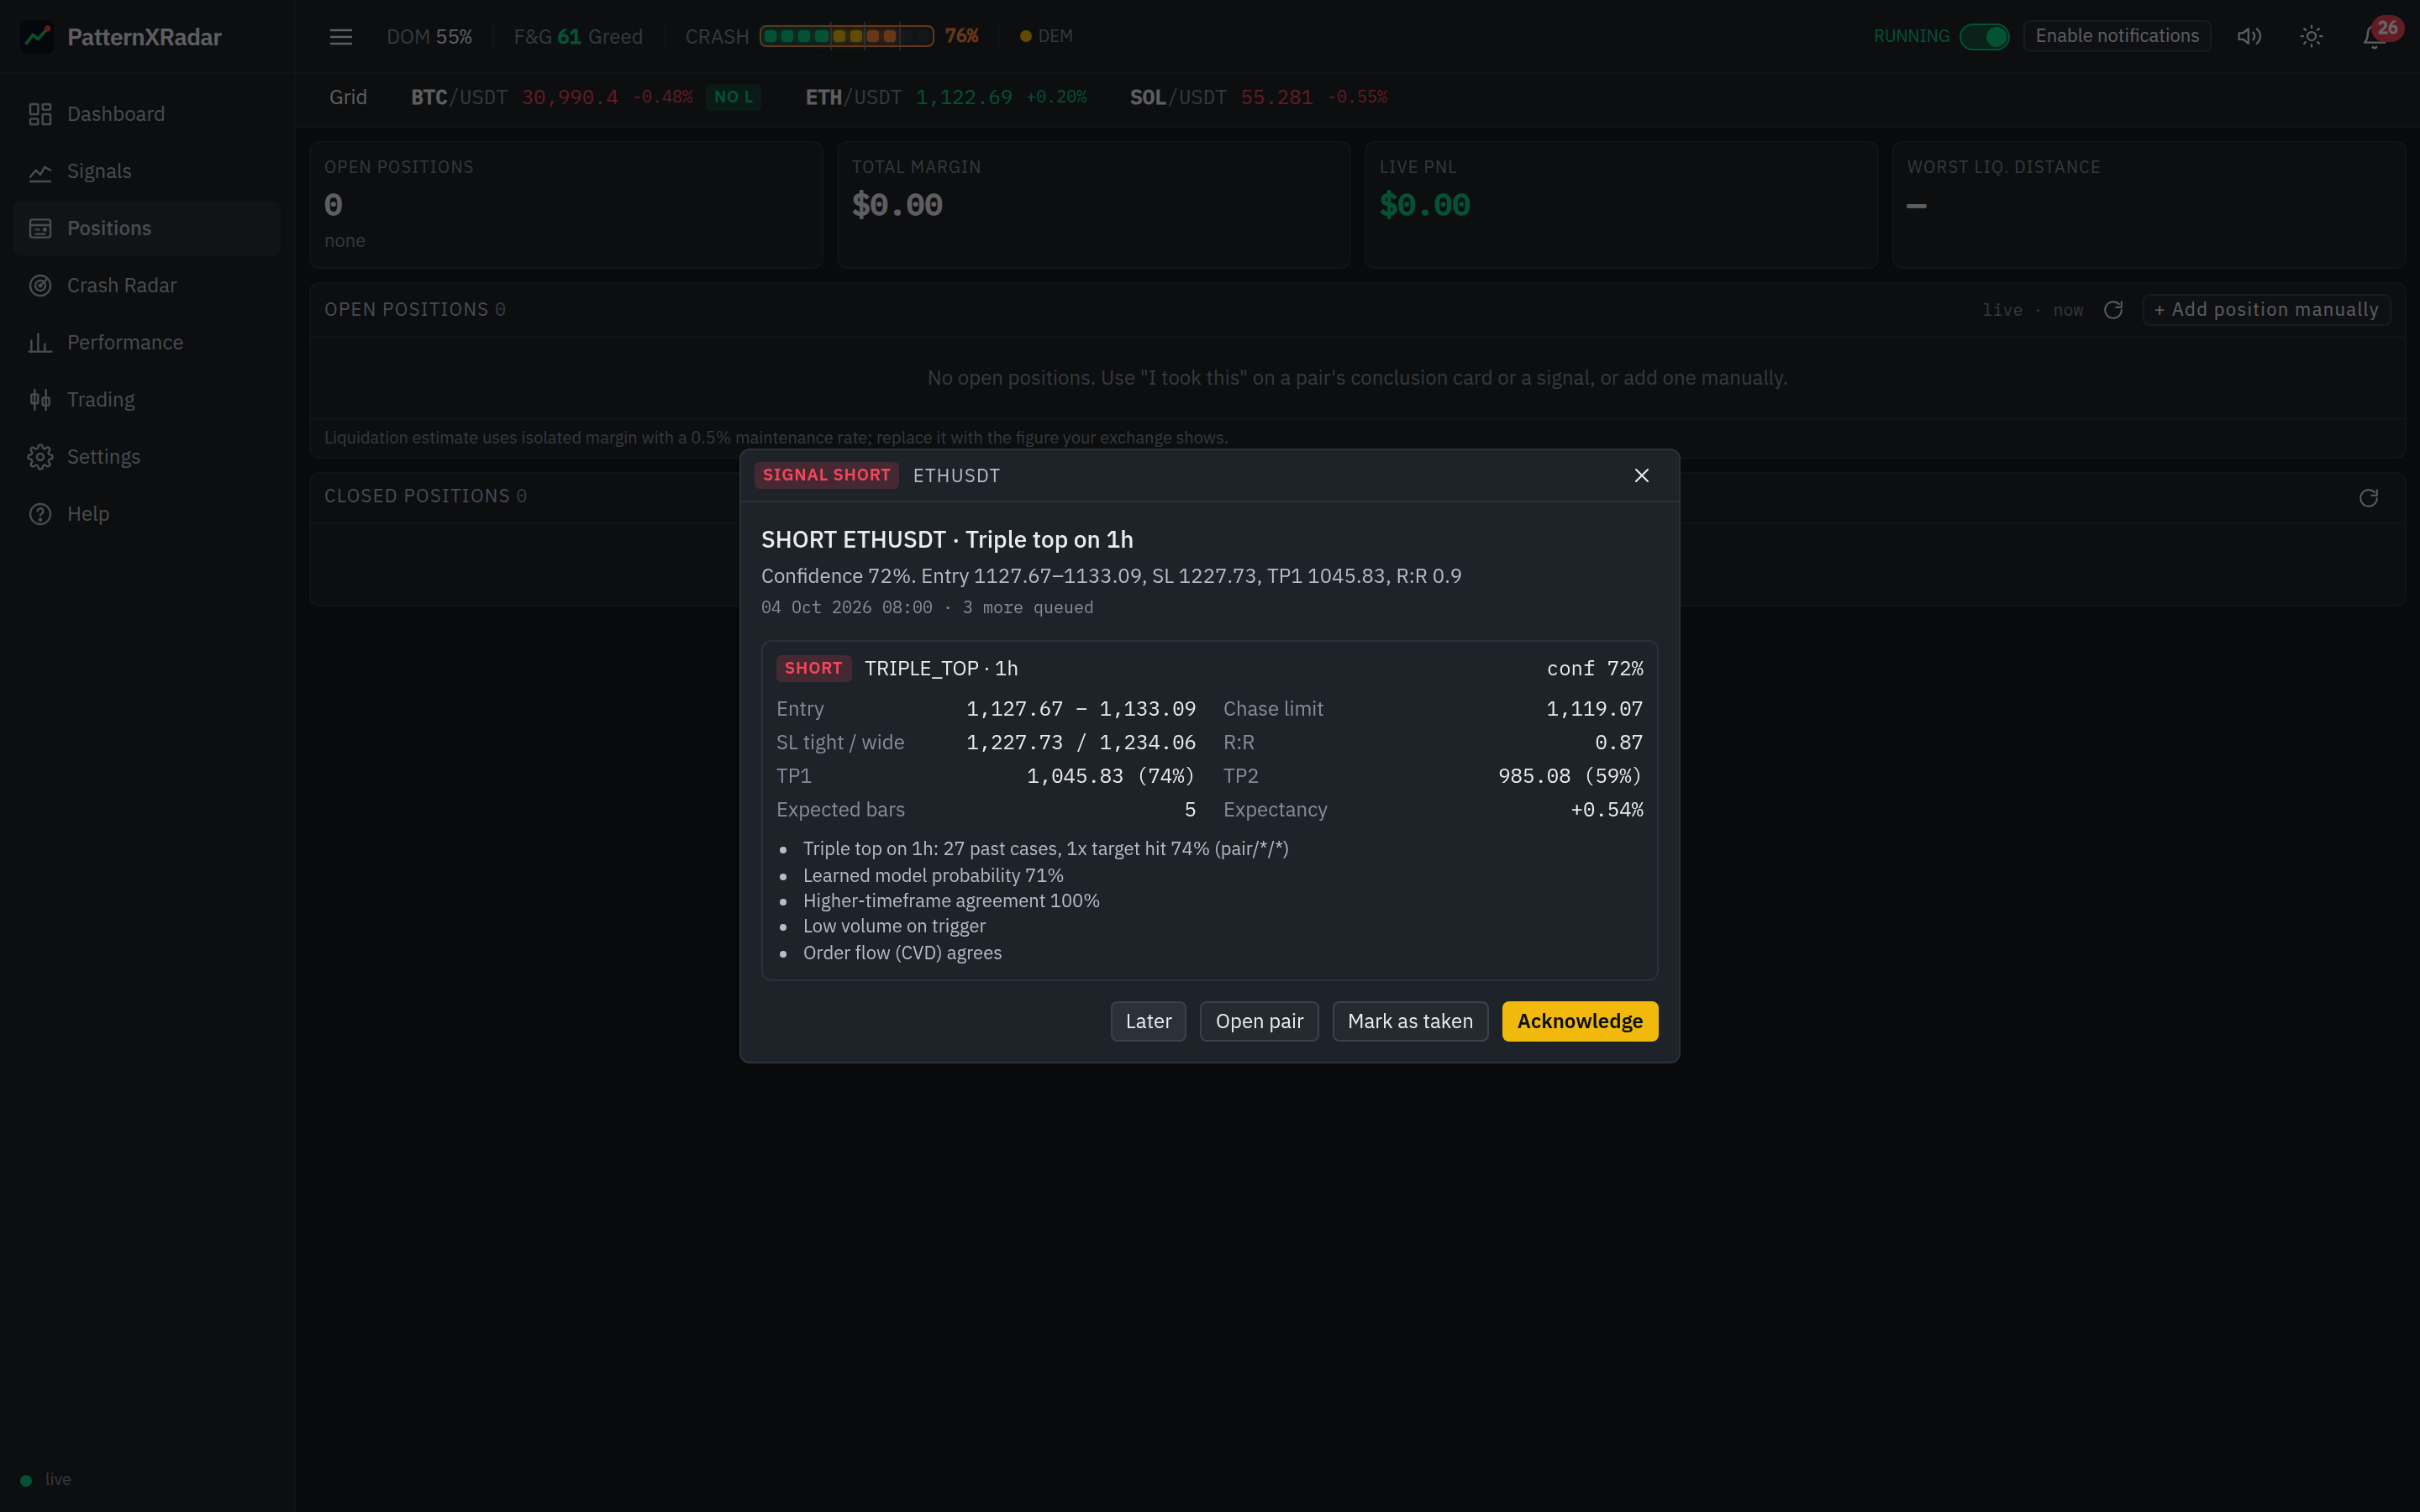Screen dimensions: 2420x1512
Task: Go to the Signals page
Action: pyautogui.click(x=147, y=171)
